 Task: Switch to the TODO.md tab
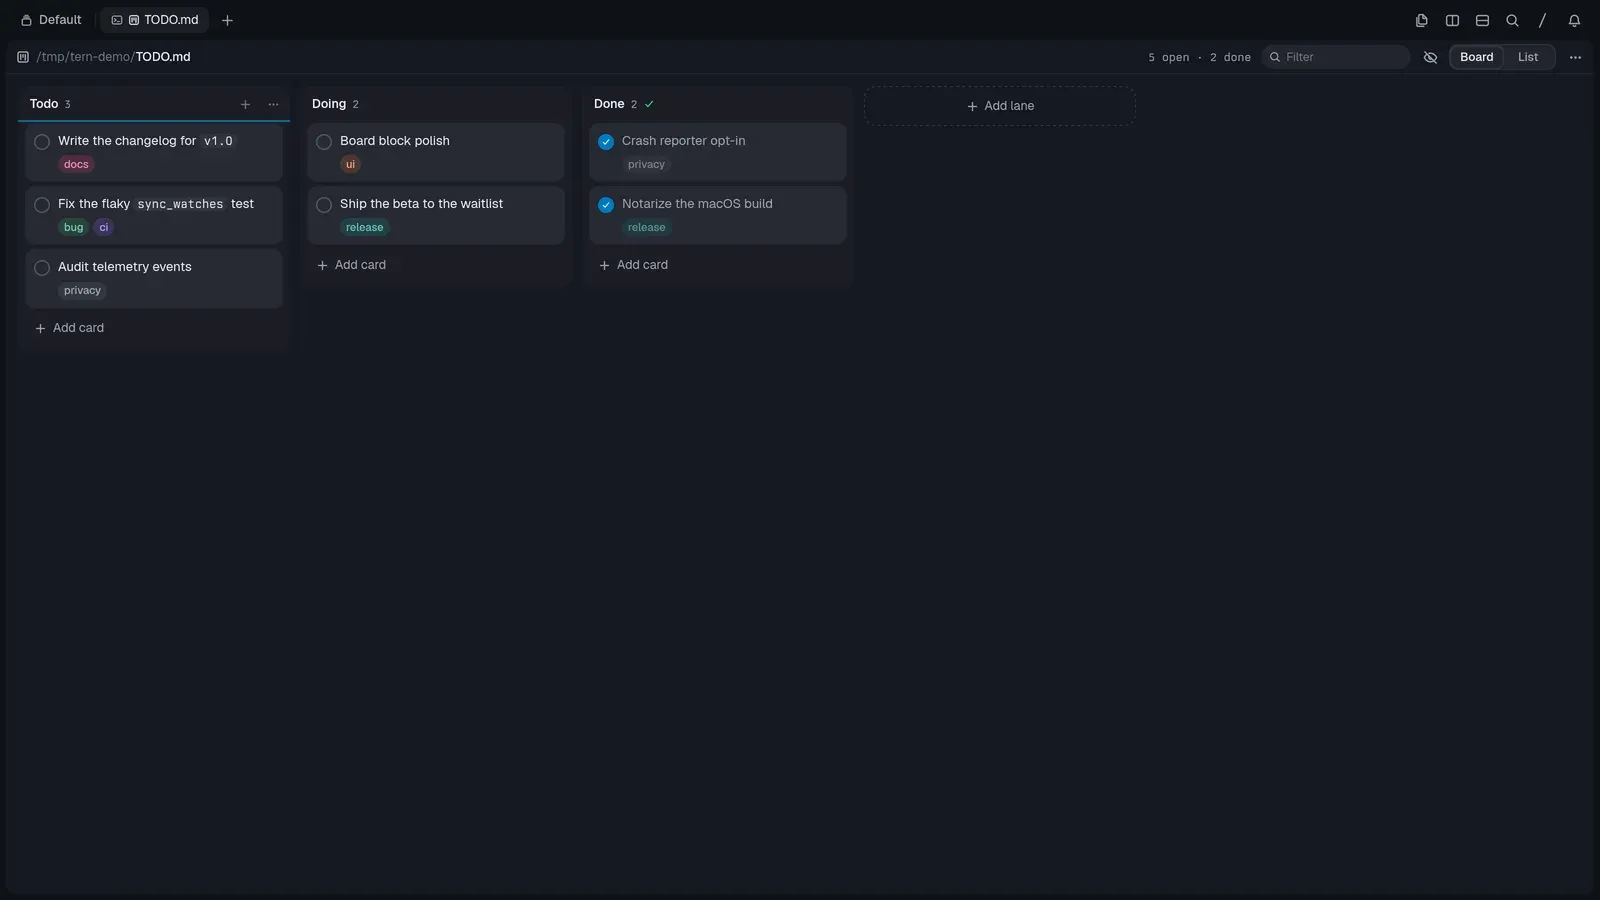tap(155, 20)
